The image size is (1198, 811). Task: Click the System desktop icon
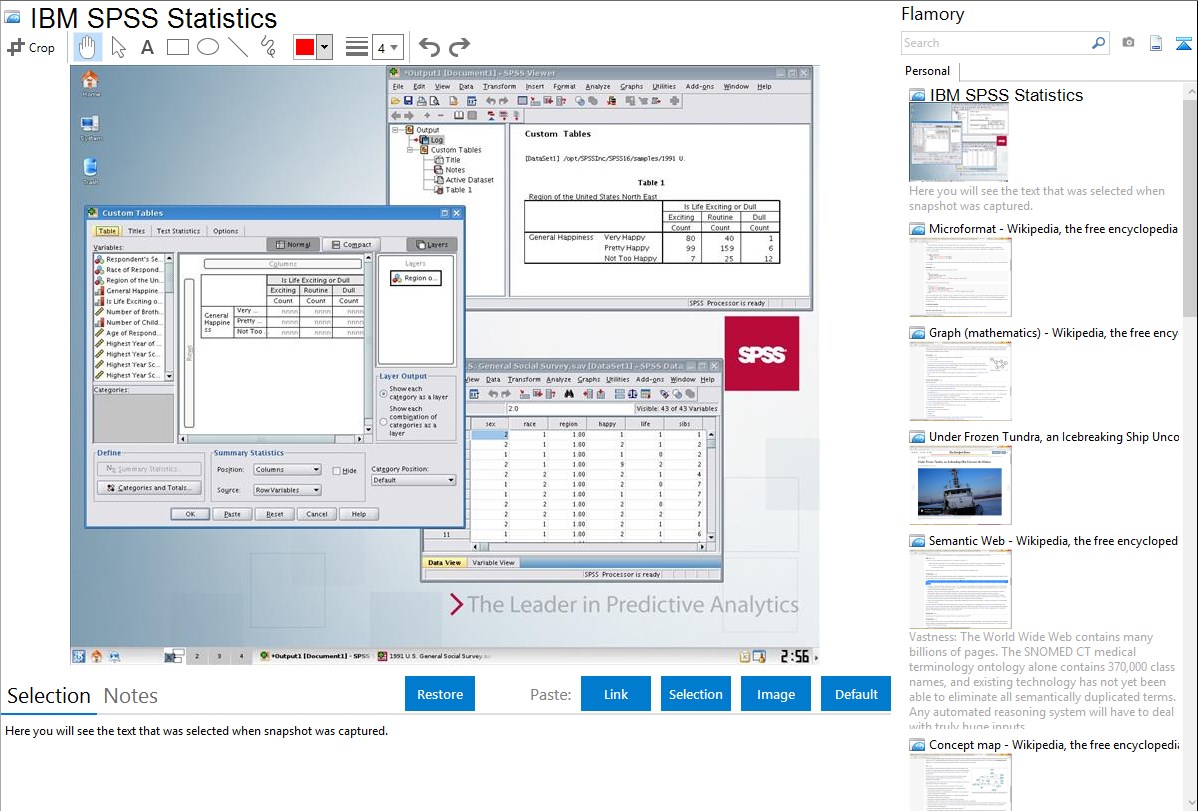(x=90, y=127)
